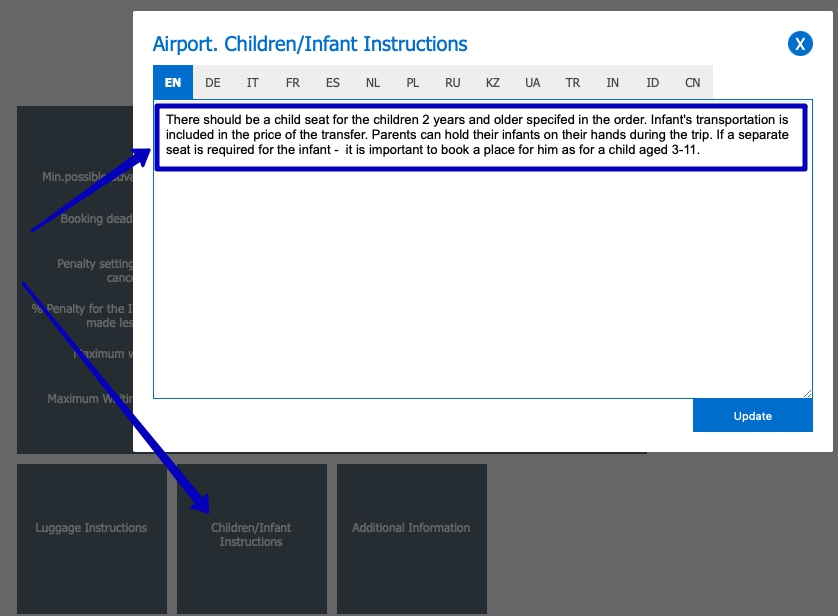Switch to the IT language tab

252,82
